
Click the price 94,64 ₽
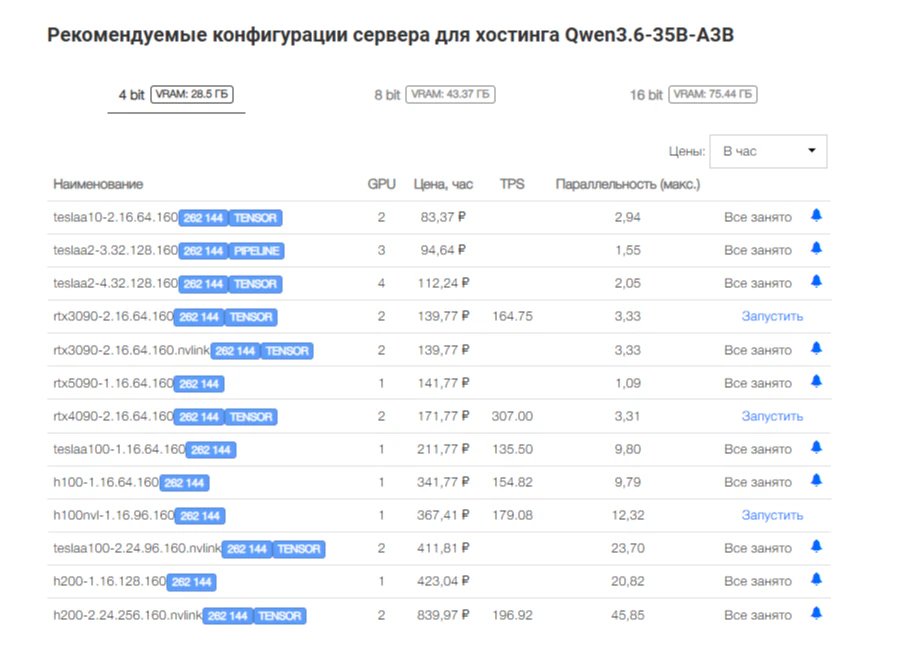click(x=443, y=250)
